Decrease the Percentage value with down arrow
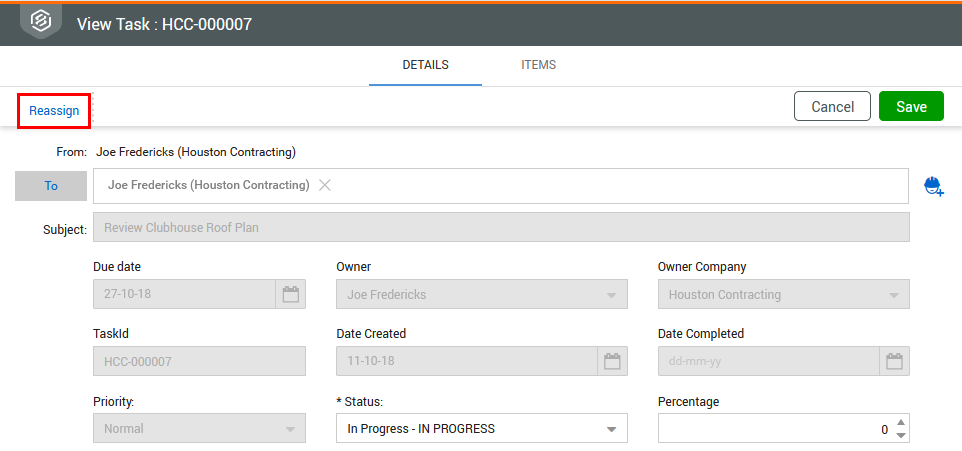 (x=901, y=435)
